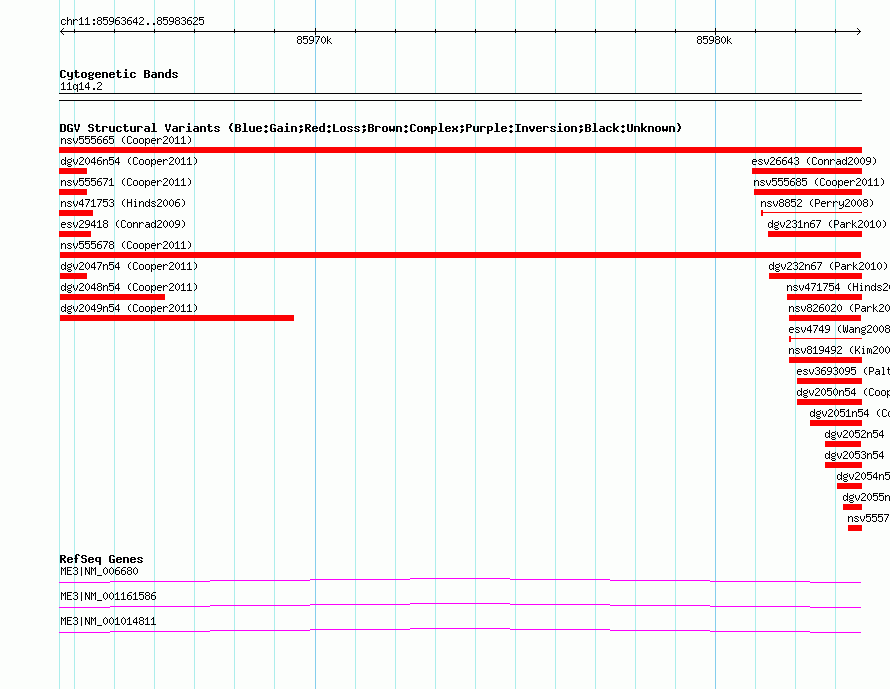Select the long red nsv555665 loss bar

[x=460, y=150]
